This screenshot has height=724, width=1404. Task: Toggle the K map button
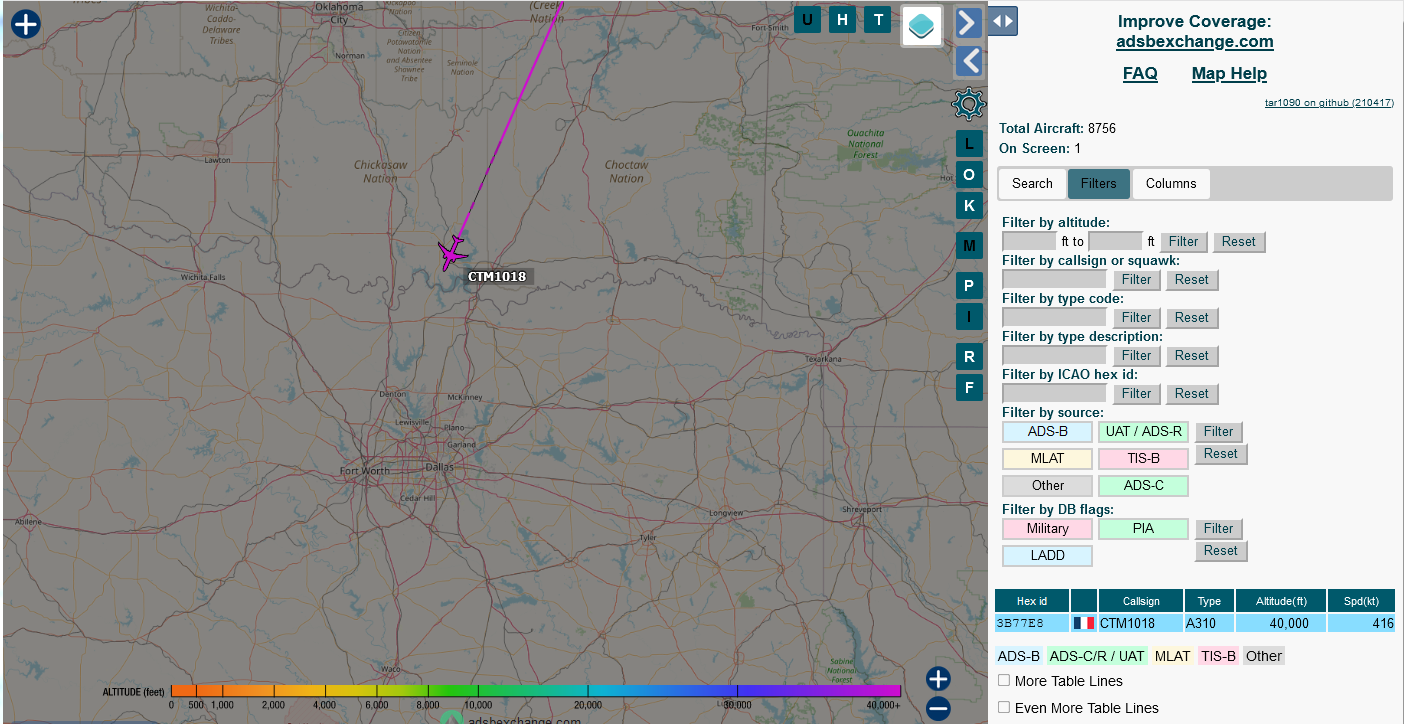pos(969,206)
